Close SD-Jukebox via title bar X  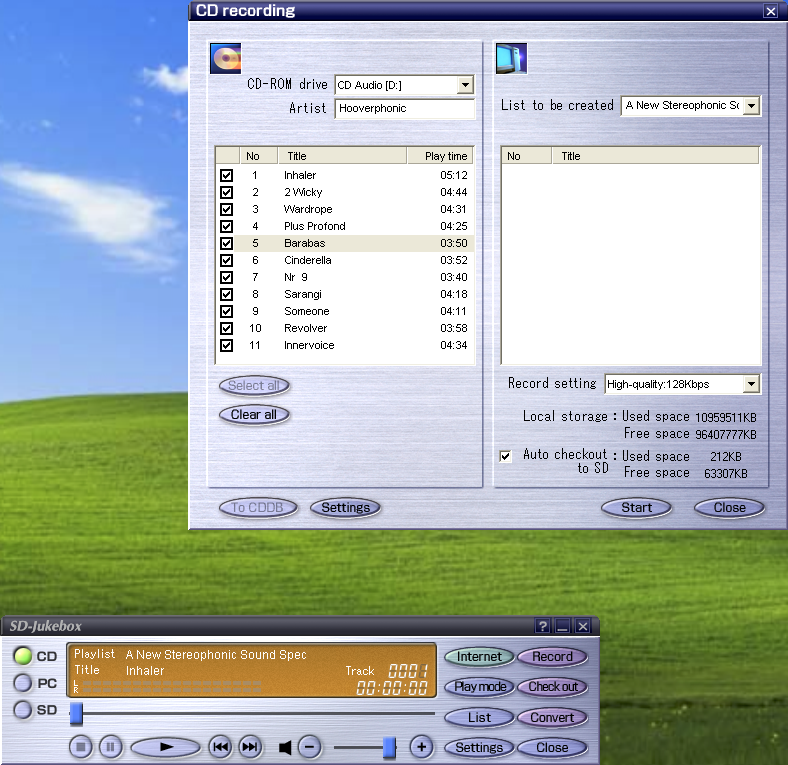click(582, 626)
